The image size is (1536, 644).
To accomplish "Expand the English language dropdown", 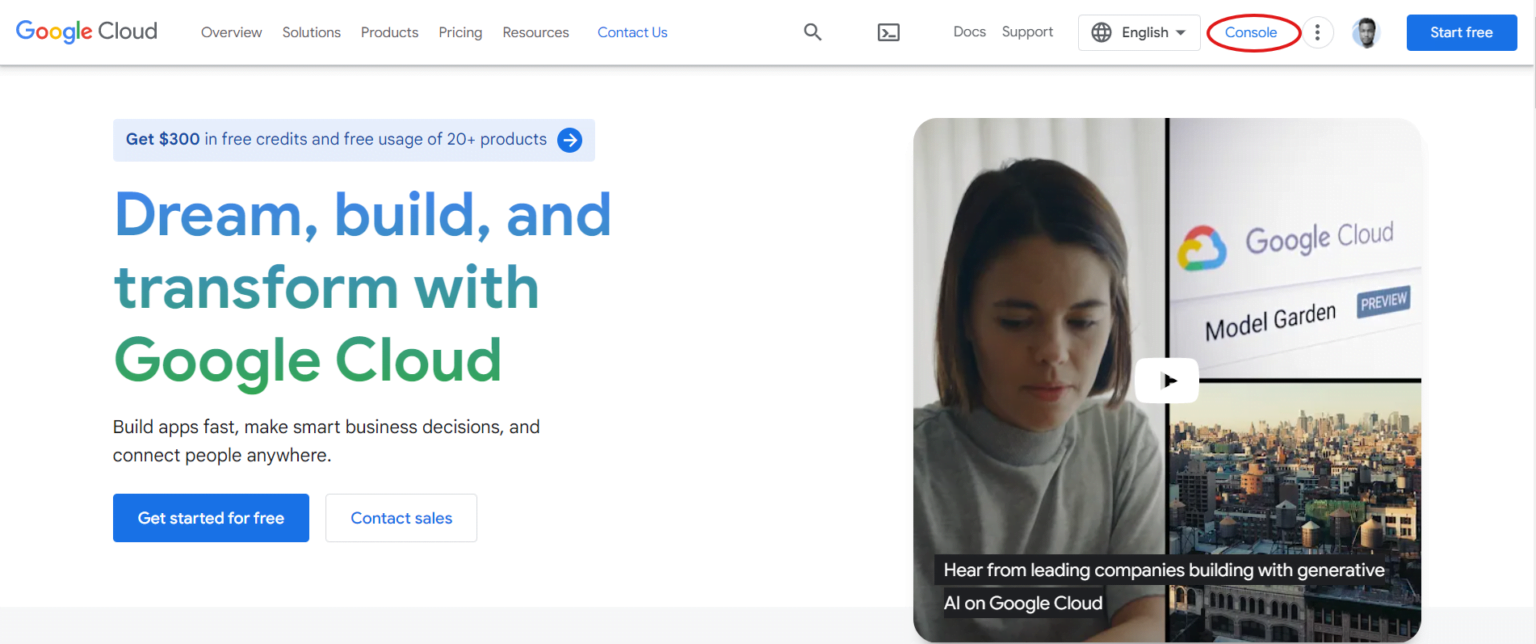I will point(1147,31).
